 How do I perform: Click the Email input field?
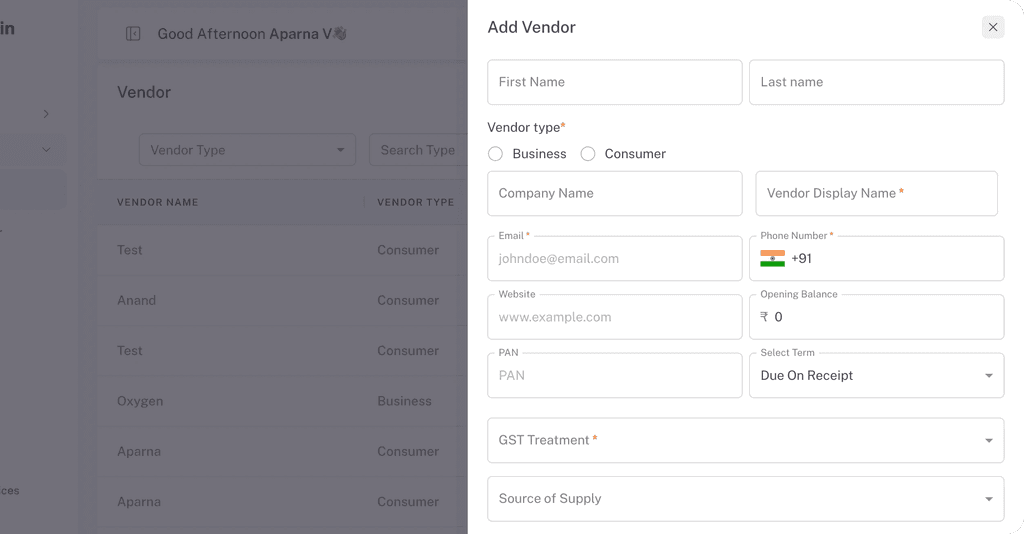coord(615,259)
